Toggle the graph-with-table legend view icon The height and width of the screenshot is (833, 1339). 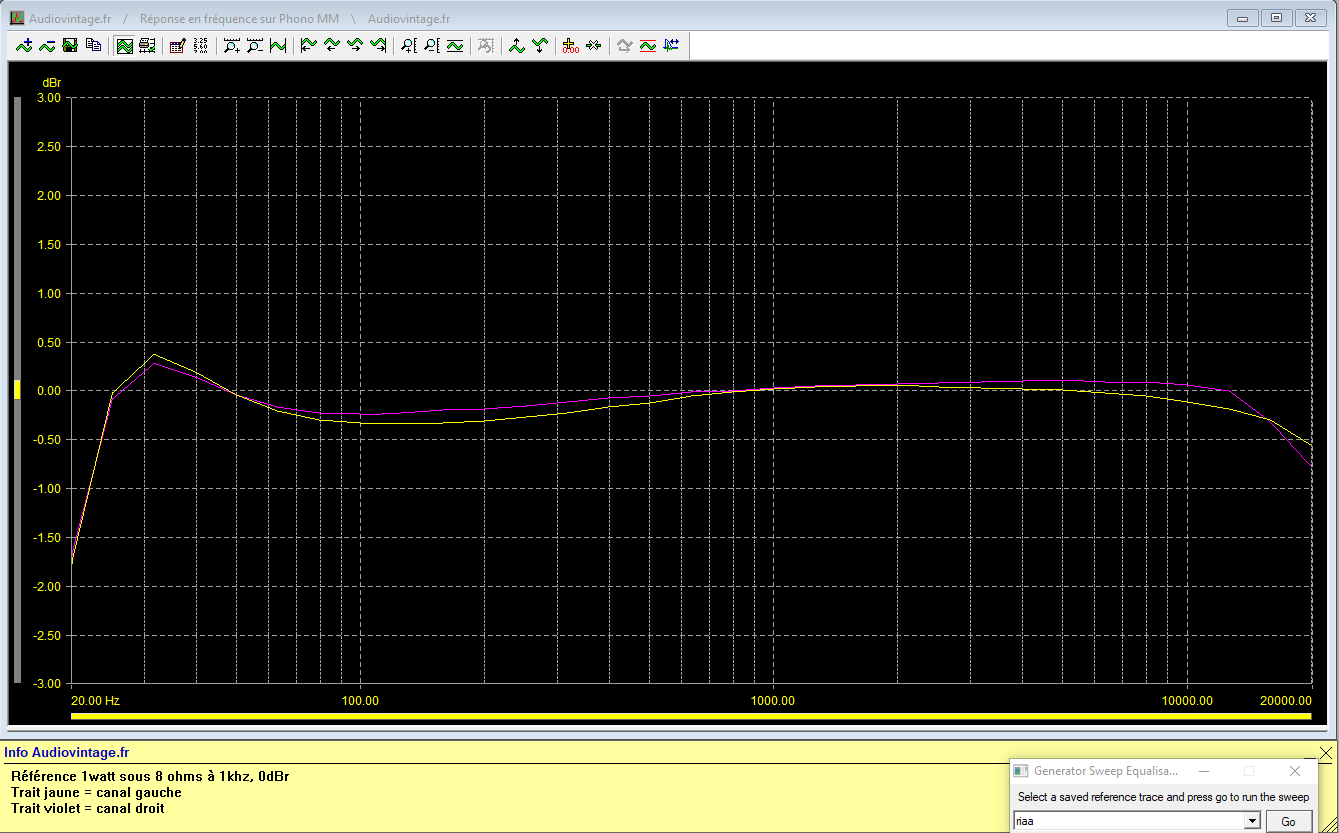147,45
